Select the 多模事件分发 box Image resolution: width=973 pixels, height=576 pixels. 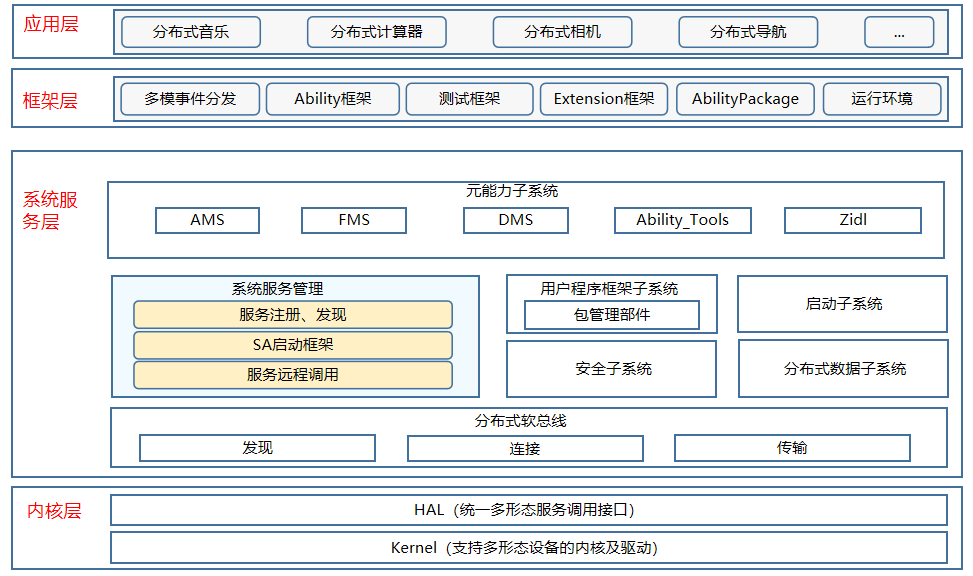190,99
